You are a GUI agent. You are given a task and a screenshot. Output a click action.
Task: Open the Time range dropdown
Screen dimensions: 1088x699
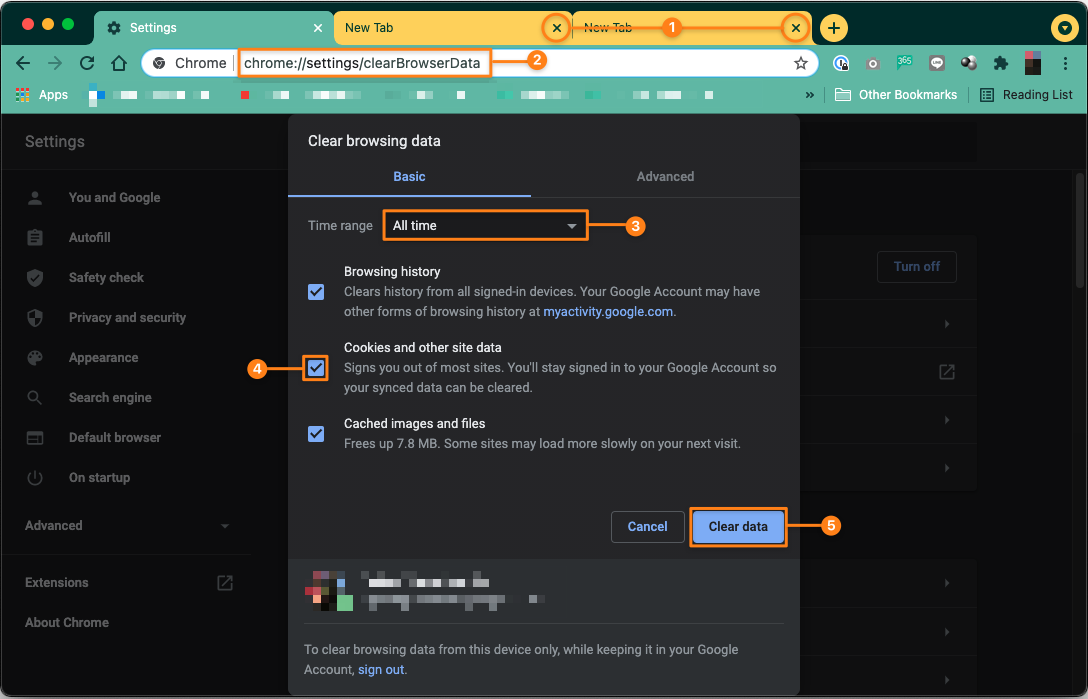[485, 226]
